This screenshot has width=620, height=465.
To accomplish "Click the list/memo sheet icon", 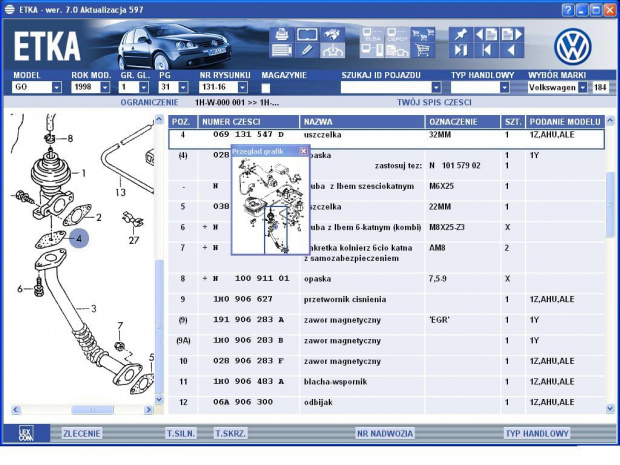I will [282, 51].
